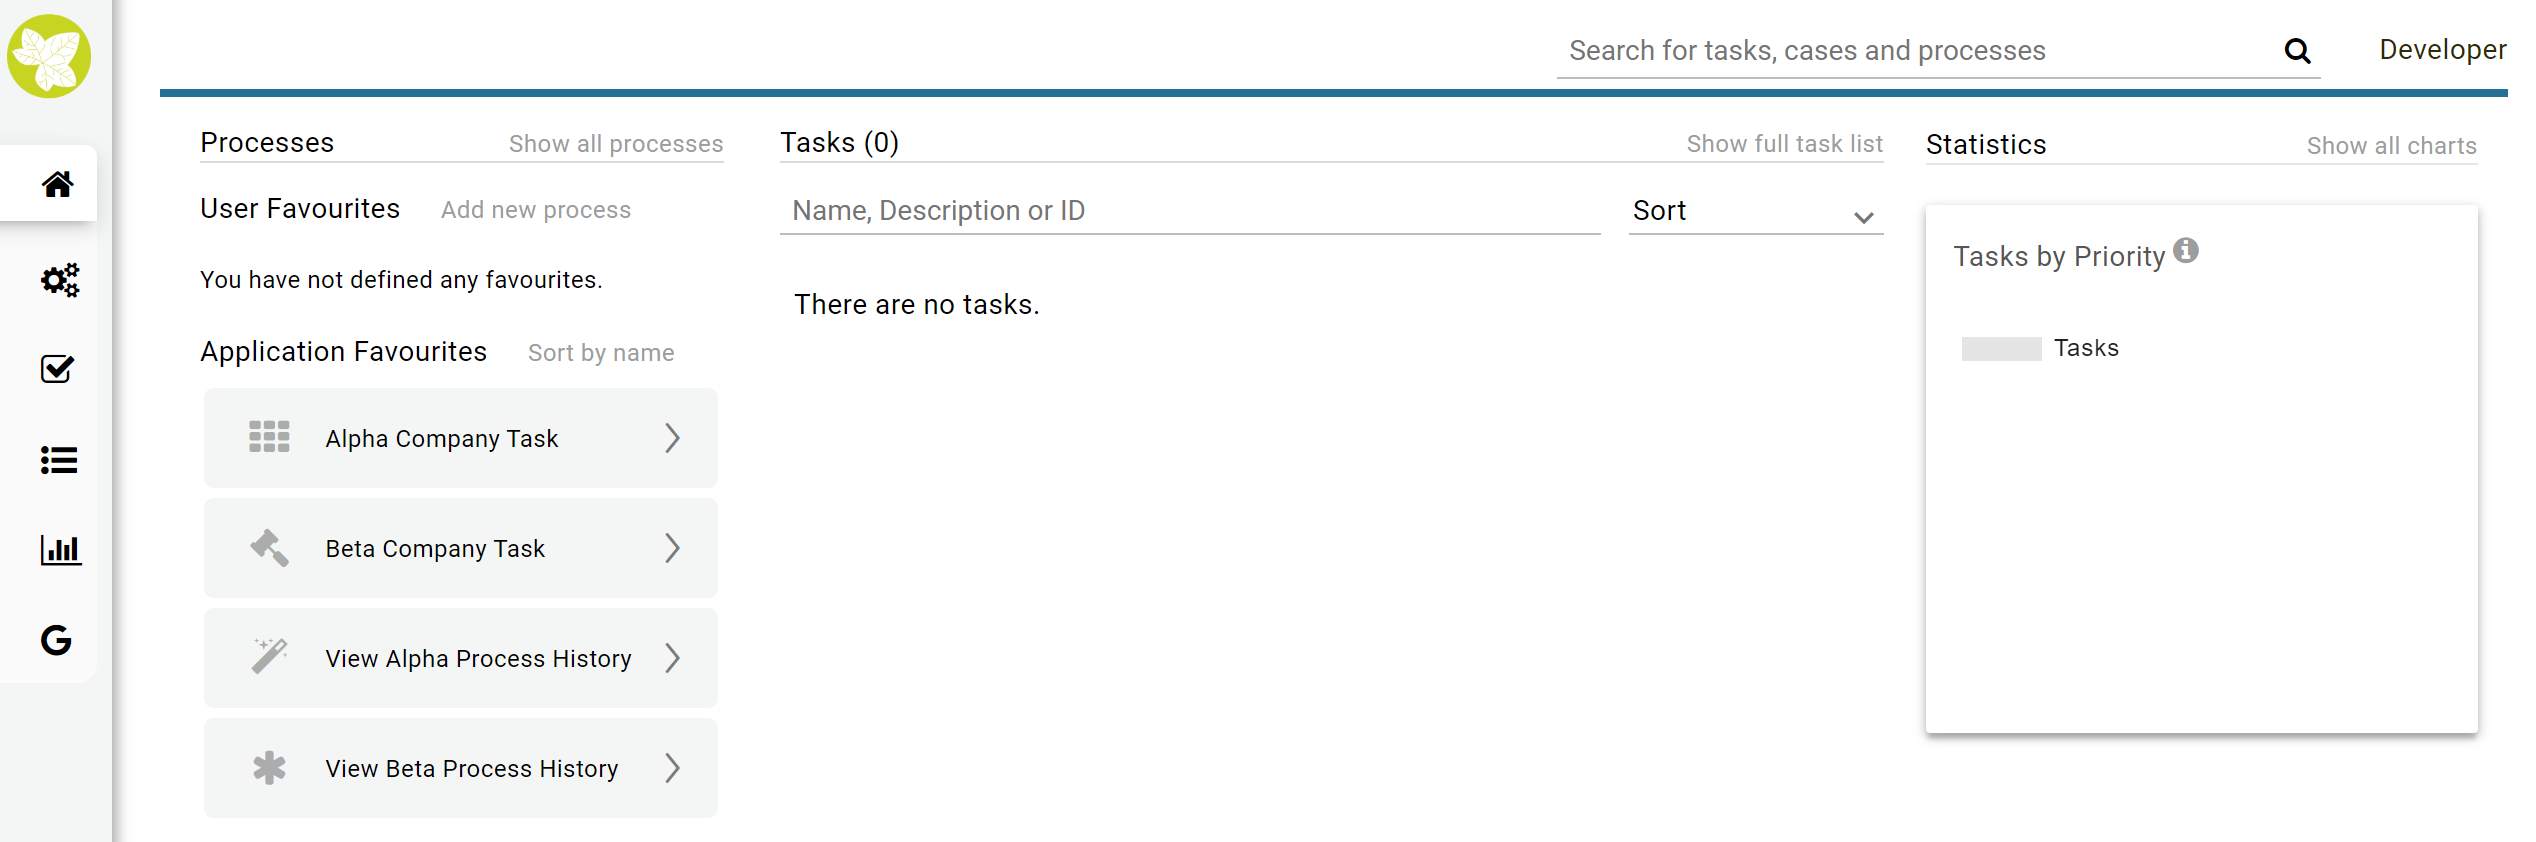
Task: Click the Tasks by Priority info icon
Action: tap(2186, 250)
